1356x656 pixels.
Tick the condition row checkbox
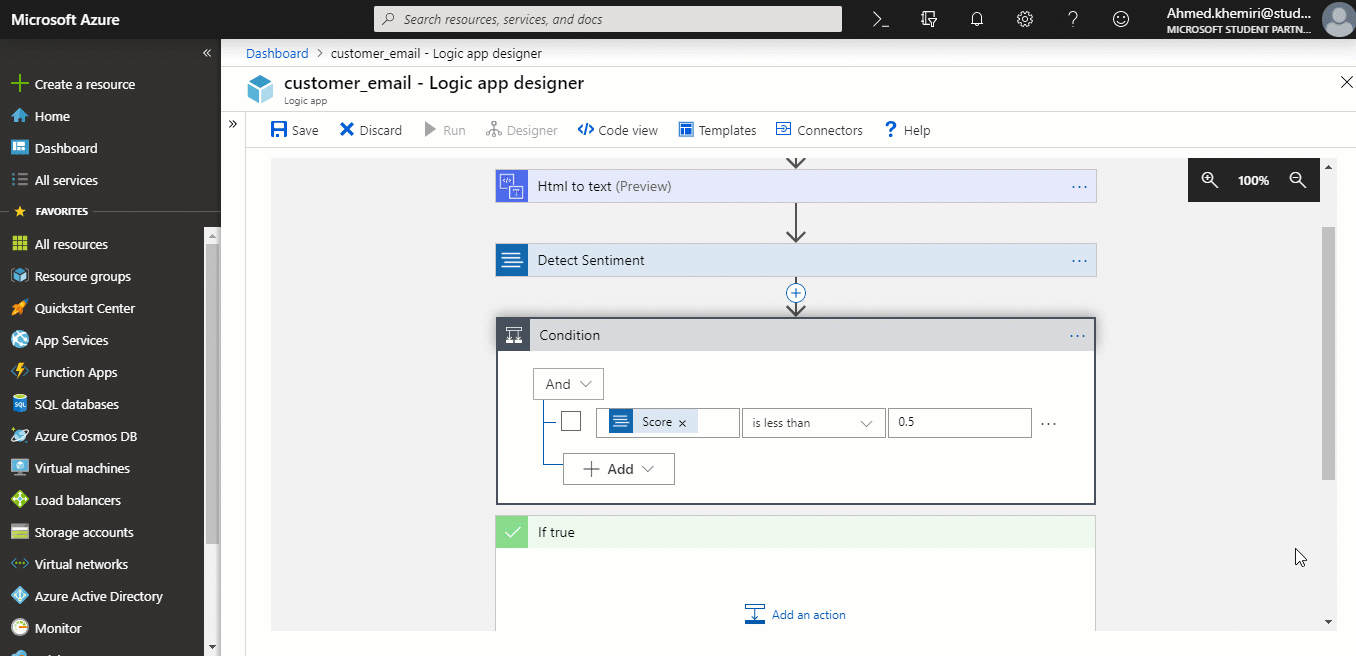(x=571, y=422)
